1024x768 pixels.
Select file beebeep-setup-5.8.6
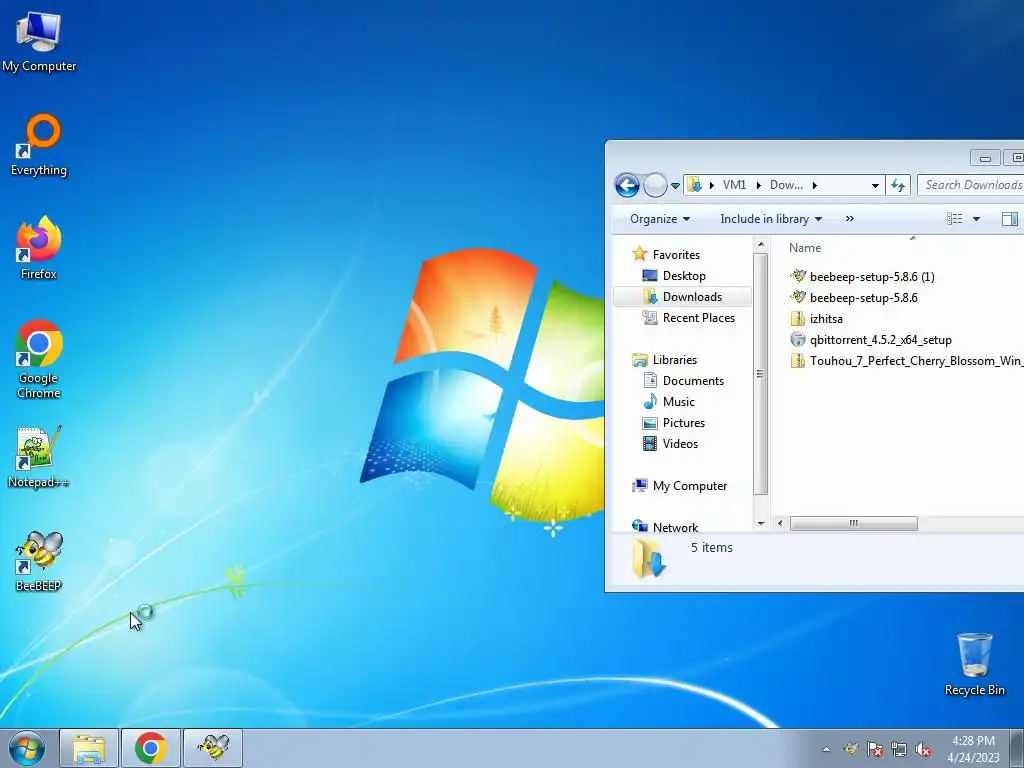pyautogui.click(x=863, y=297)
